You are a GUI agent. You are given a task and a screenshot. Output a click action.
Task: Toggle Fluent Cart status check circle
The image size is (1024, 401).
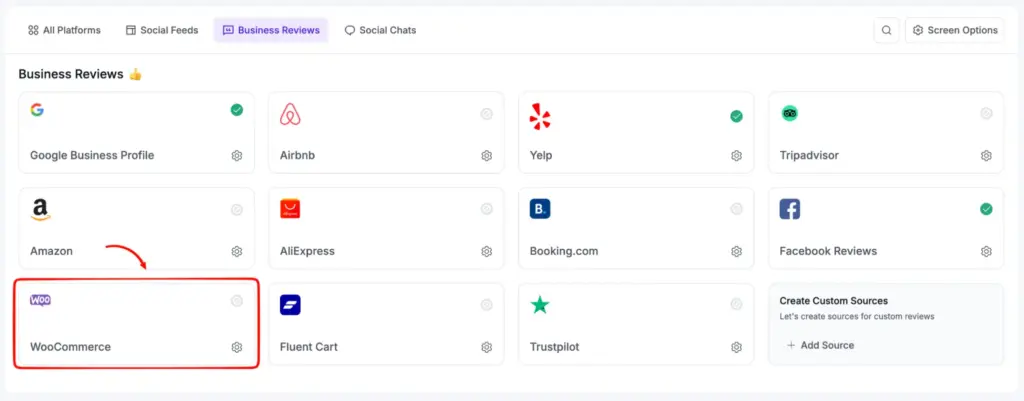pyautogui.click(x=487, y=305)
